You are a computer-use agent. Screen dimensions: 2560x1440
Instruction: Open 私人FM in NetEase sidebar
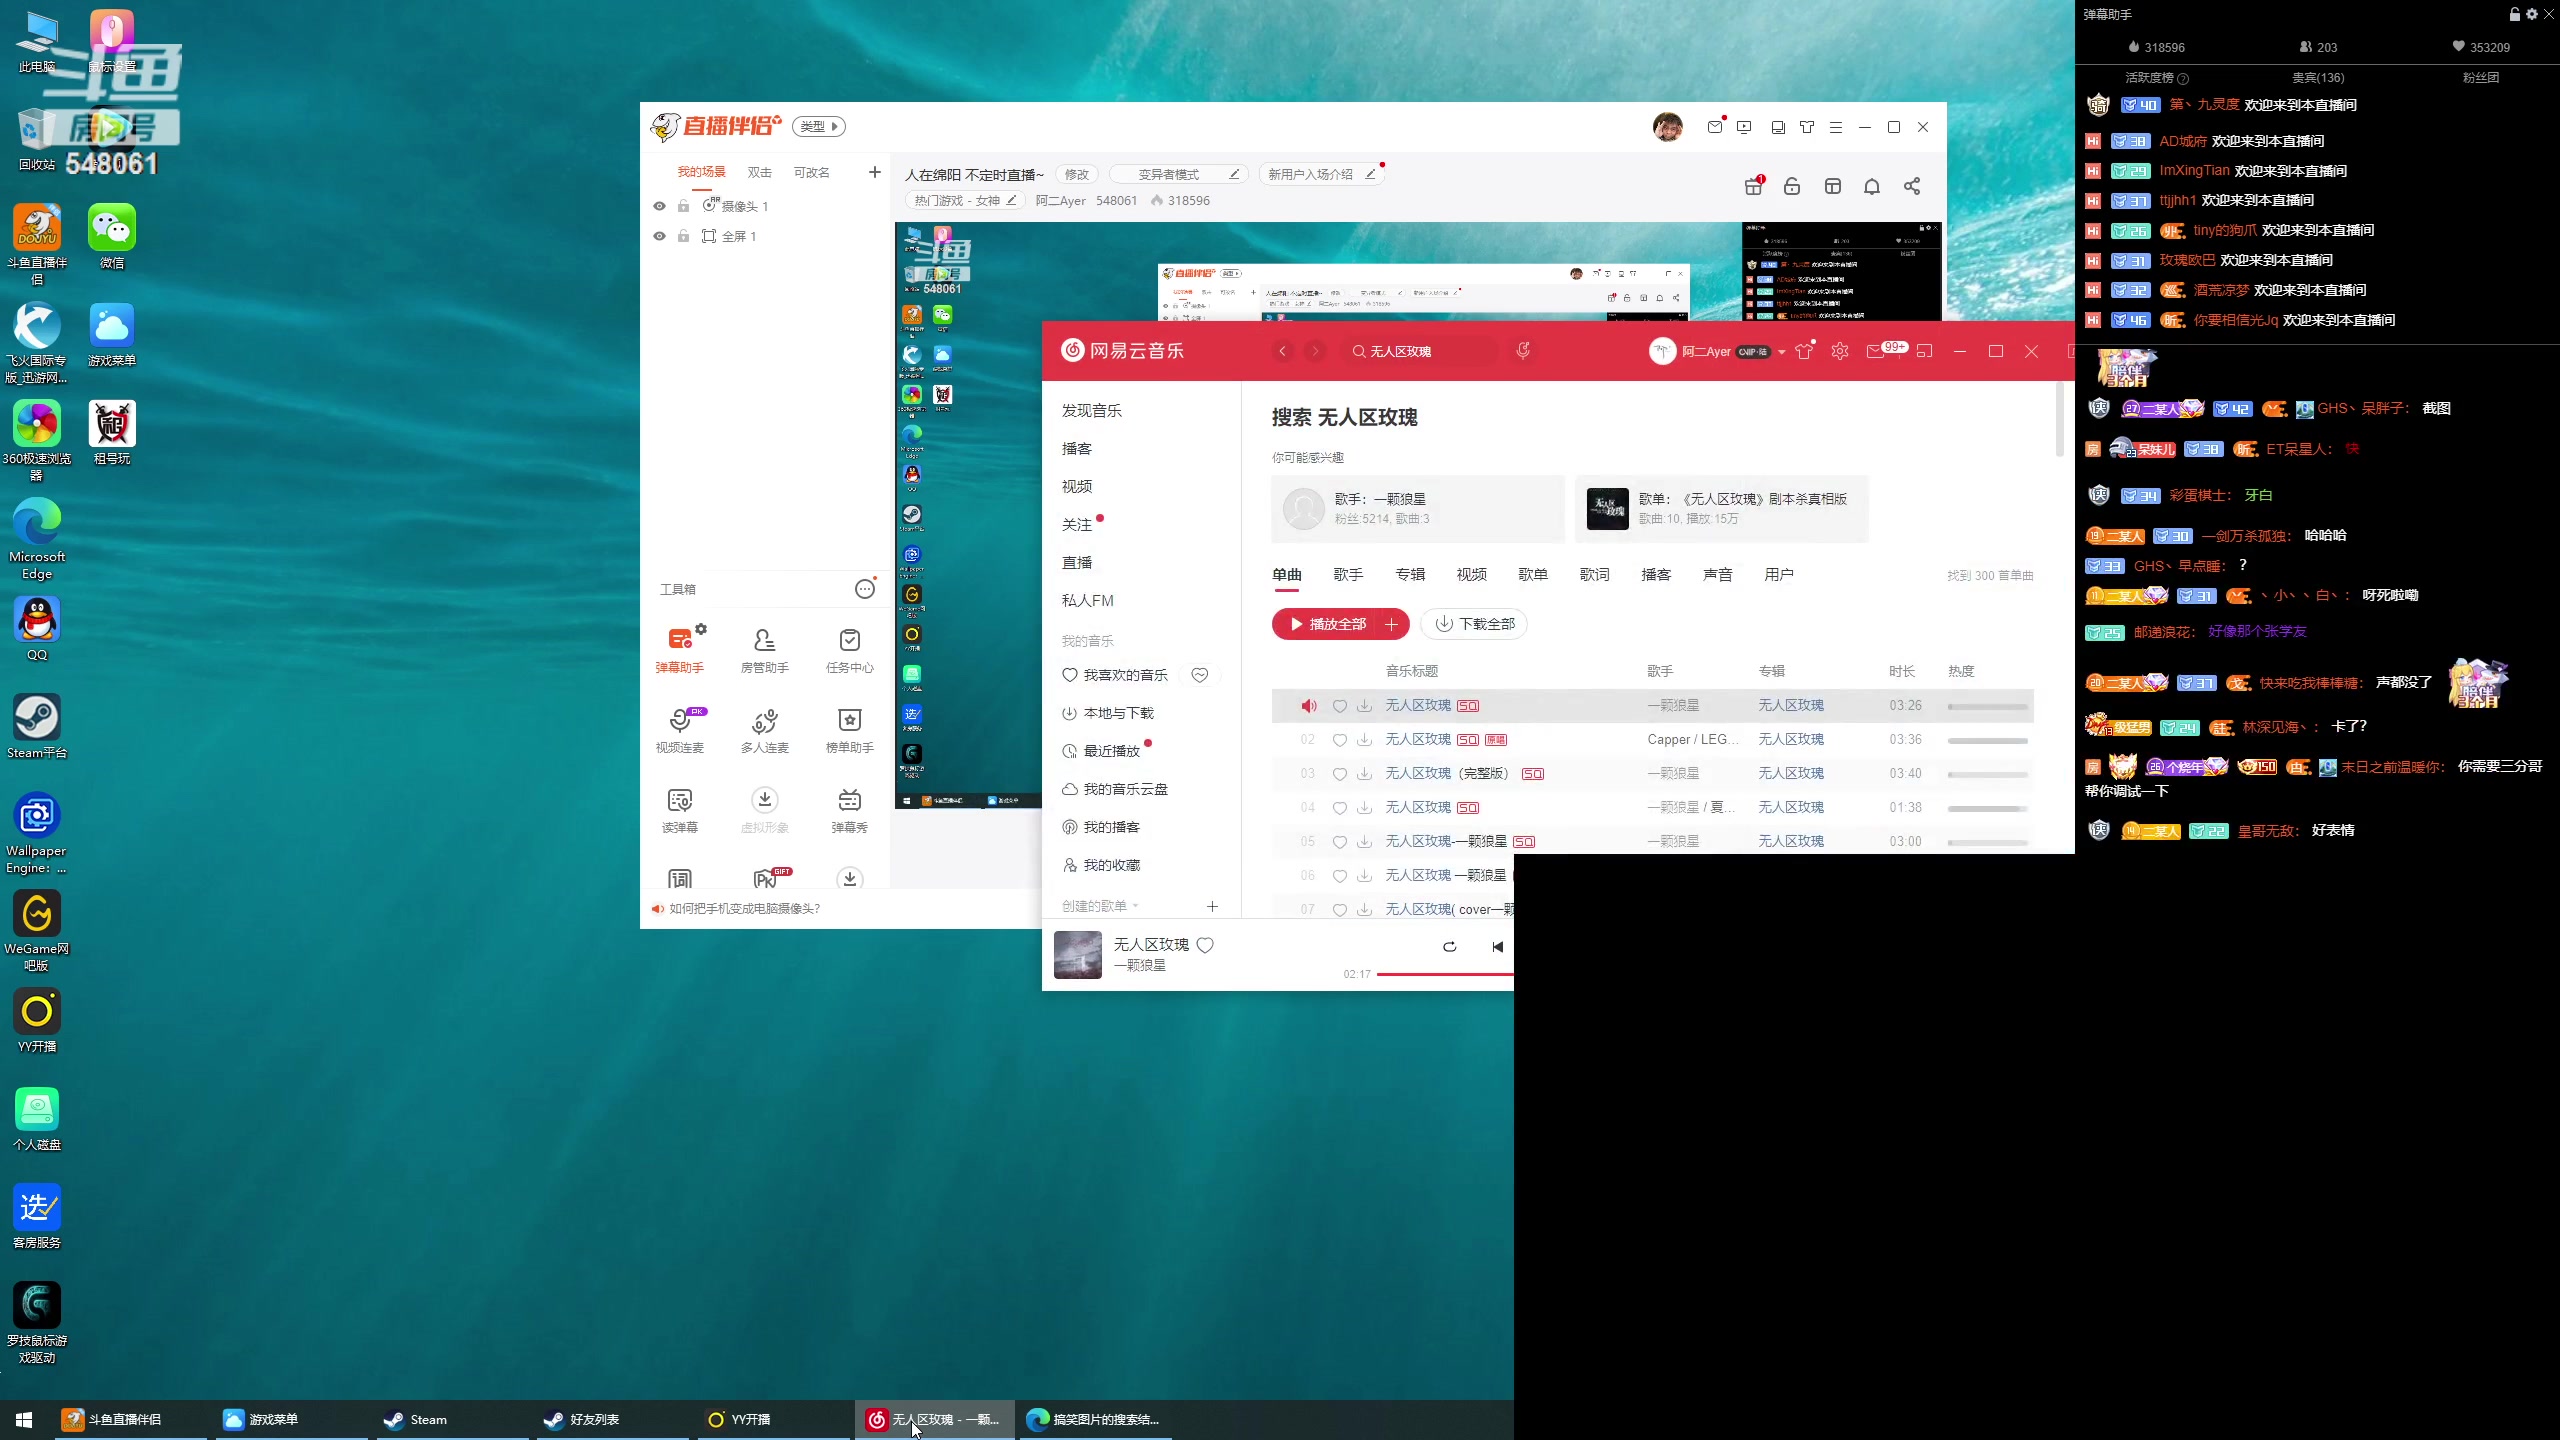1088,600
